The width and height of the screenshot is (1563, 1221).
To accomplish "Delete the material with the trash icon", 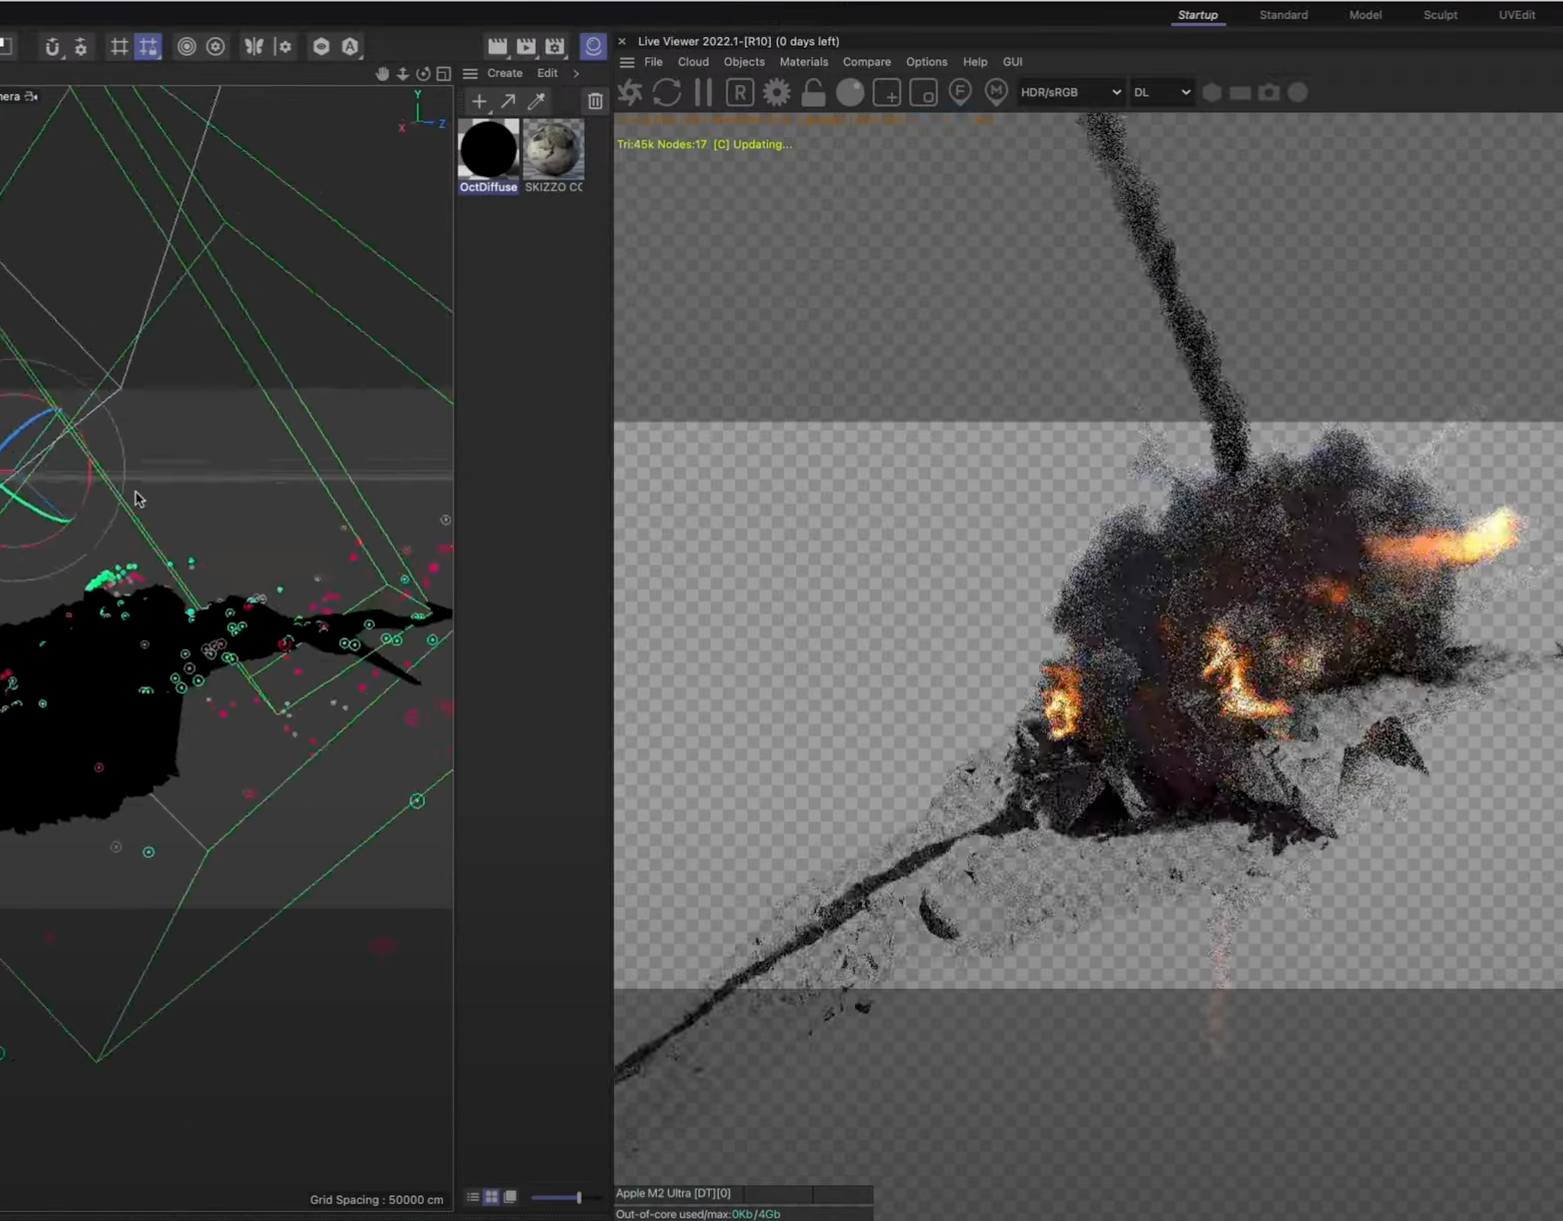I will click(x=595, y=101).
